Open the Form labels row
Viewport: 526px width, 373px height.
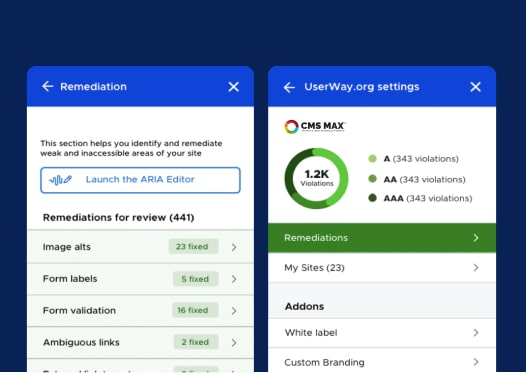pyautogui.click(x=140, y=279)
